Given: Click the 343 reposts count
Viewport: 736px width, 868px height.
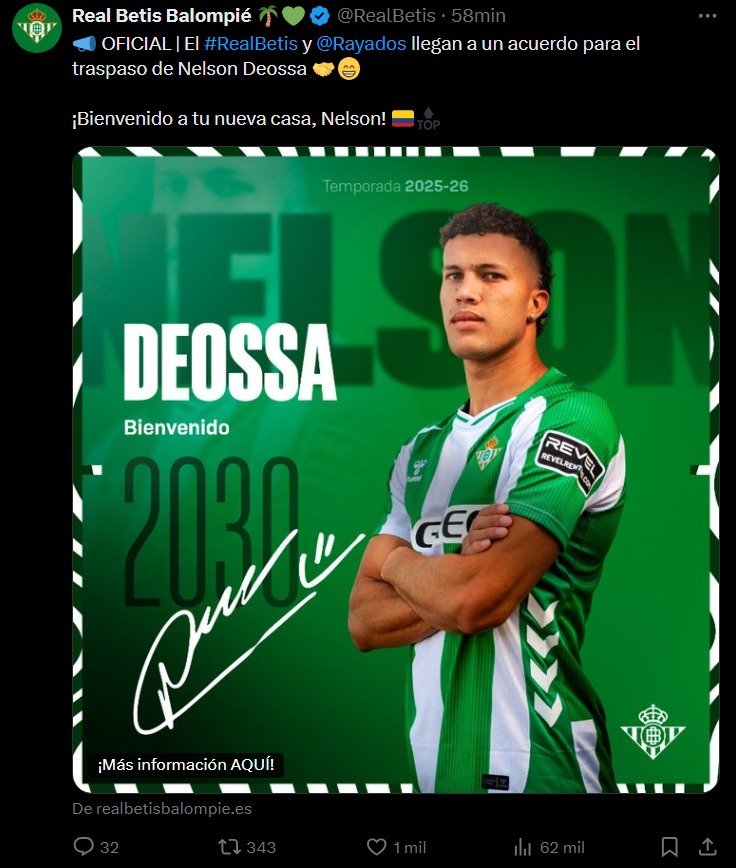Looking at the screenshot, I should tap(261, 847).
